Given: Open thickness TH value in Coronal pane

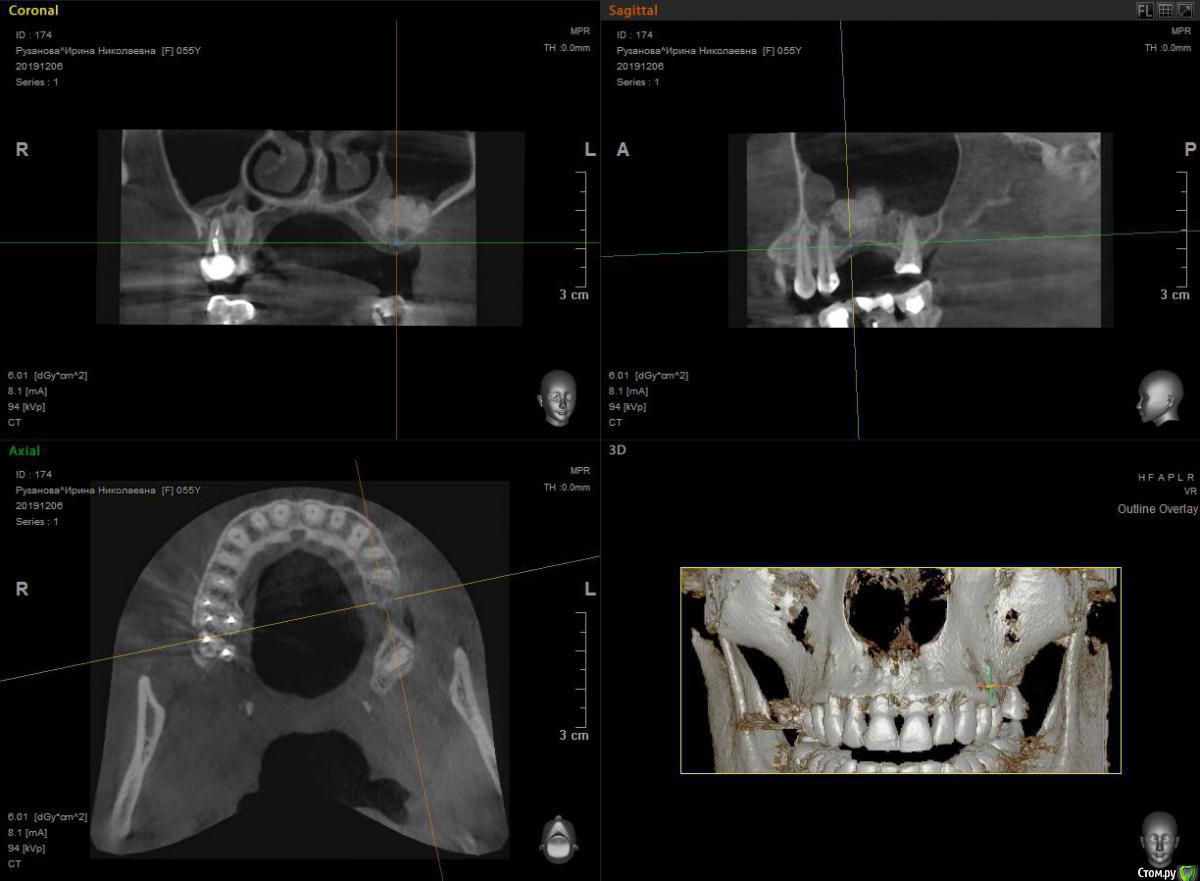Looking at the screenshot, I should 566,47.
